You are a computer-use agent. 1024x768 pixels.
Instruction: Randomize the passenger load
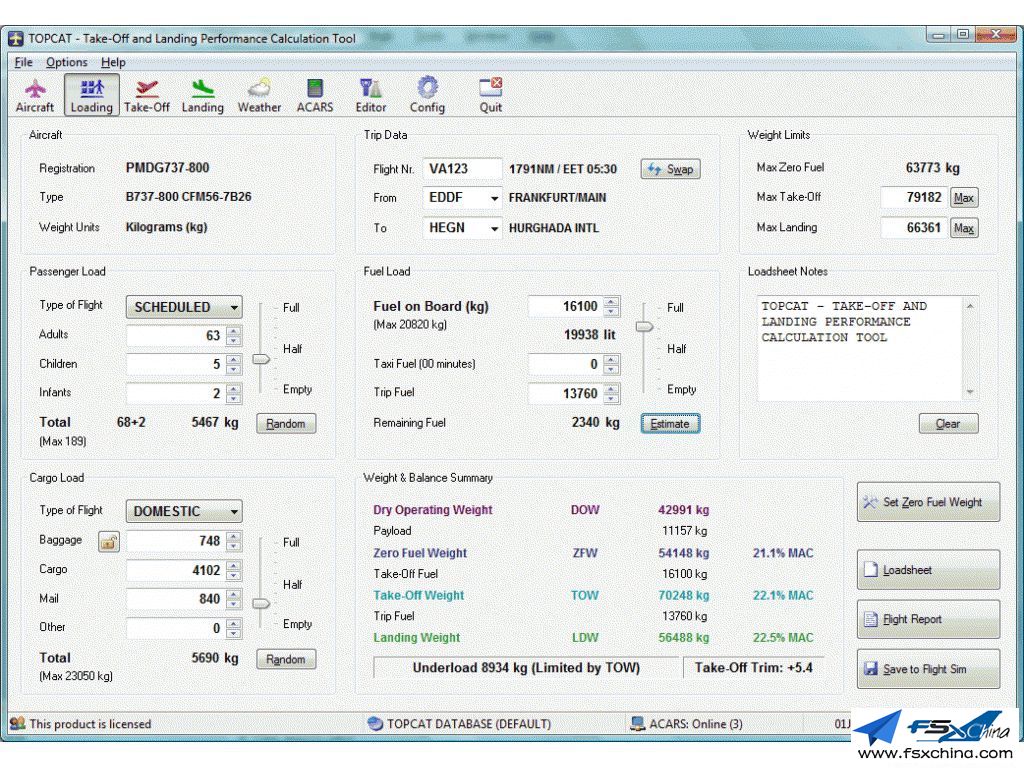pos(286,424)
